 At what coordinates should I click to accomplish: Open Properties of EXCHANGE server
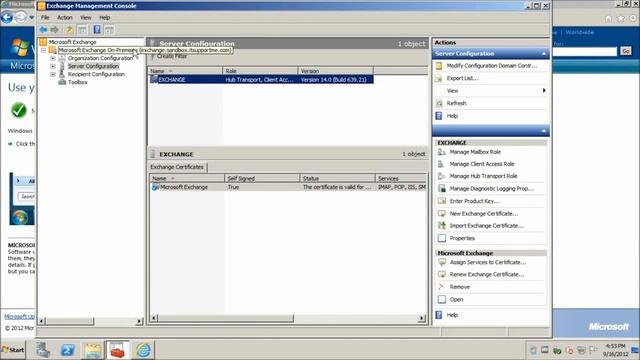click(x=462, y=238)
